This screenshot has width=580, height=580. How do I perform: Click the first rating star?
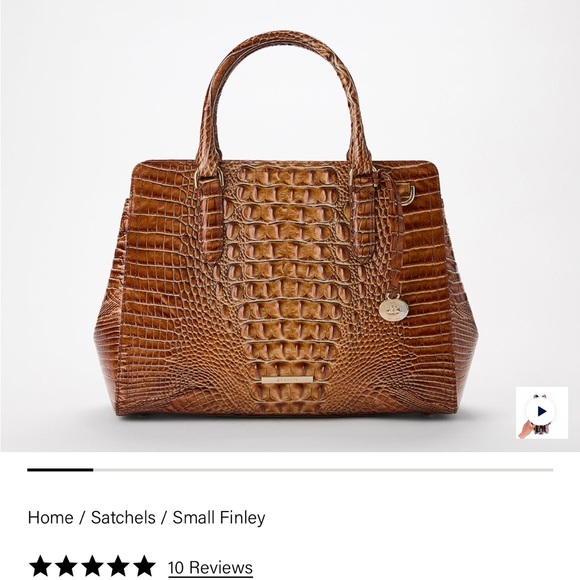click(x=40, y=566)
